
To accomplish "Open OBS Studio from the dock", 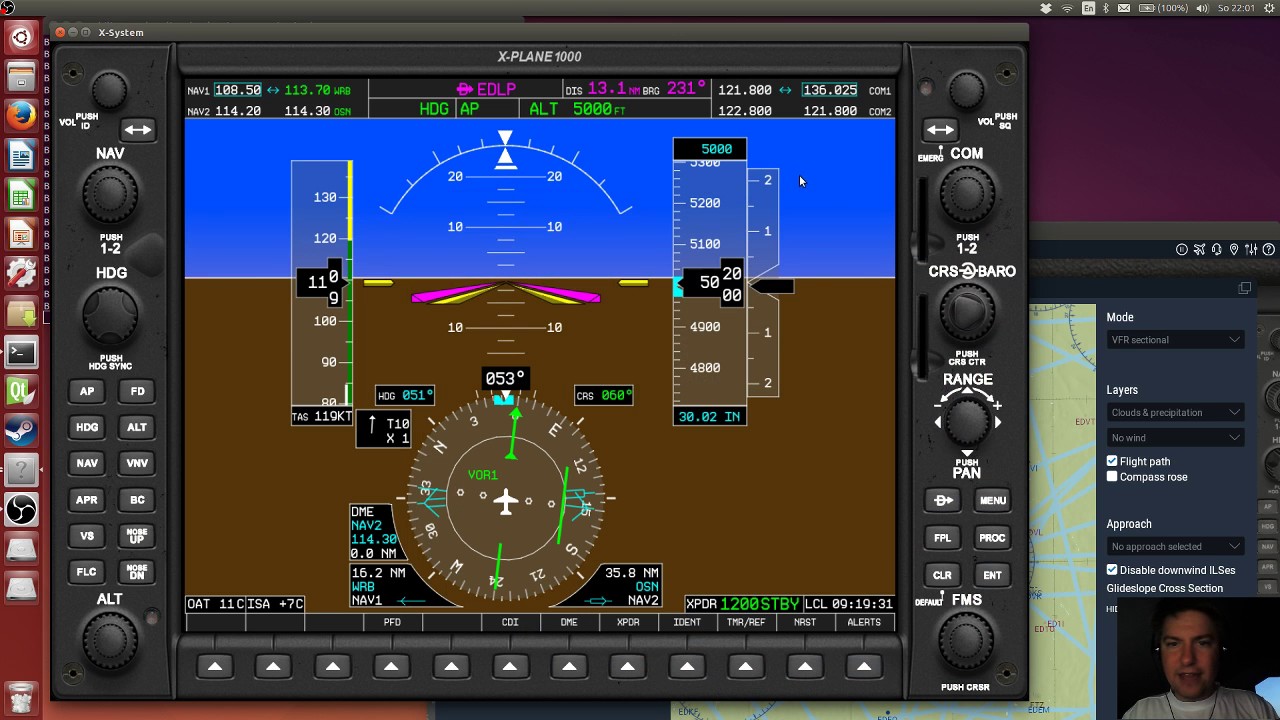I will click(21, 510).
